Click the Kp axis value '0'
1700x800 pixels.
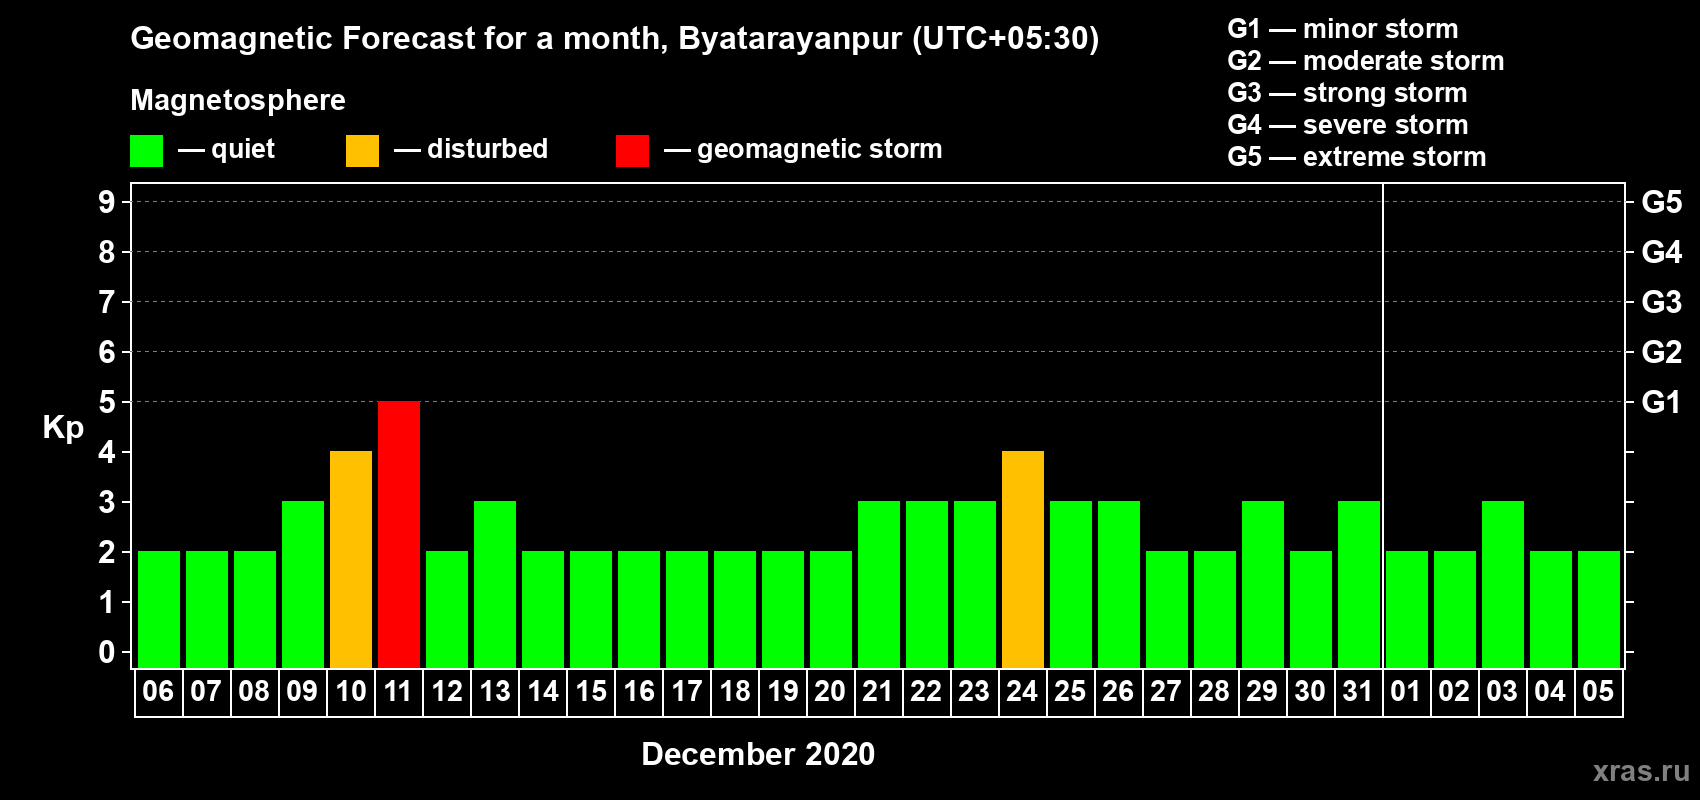pyautogui.click(x=107, y=652)
